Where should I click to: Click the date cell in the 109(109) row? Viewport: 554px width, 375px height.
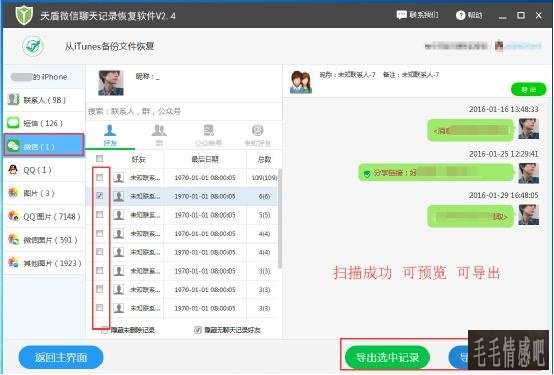pos(205,177)
